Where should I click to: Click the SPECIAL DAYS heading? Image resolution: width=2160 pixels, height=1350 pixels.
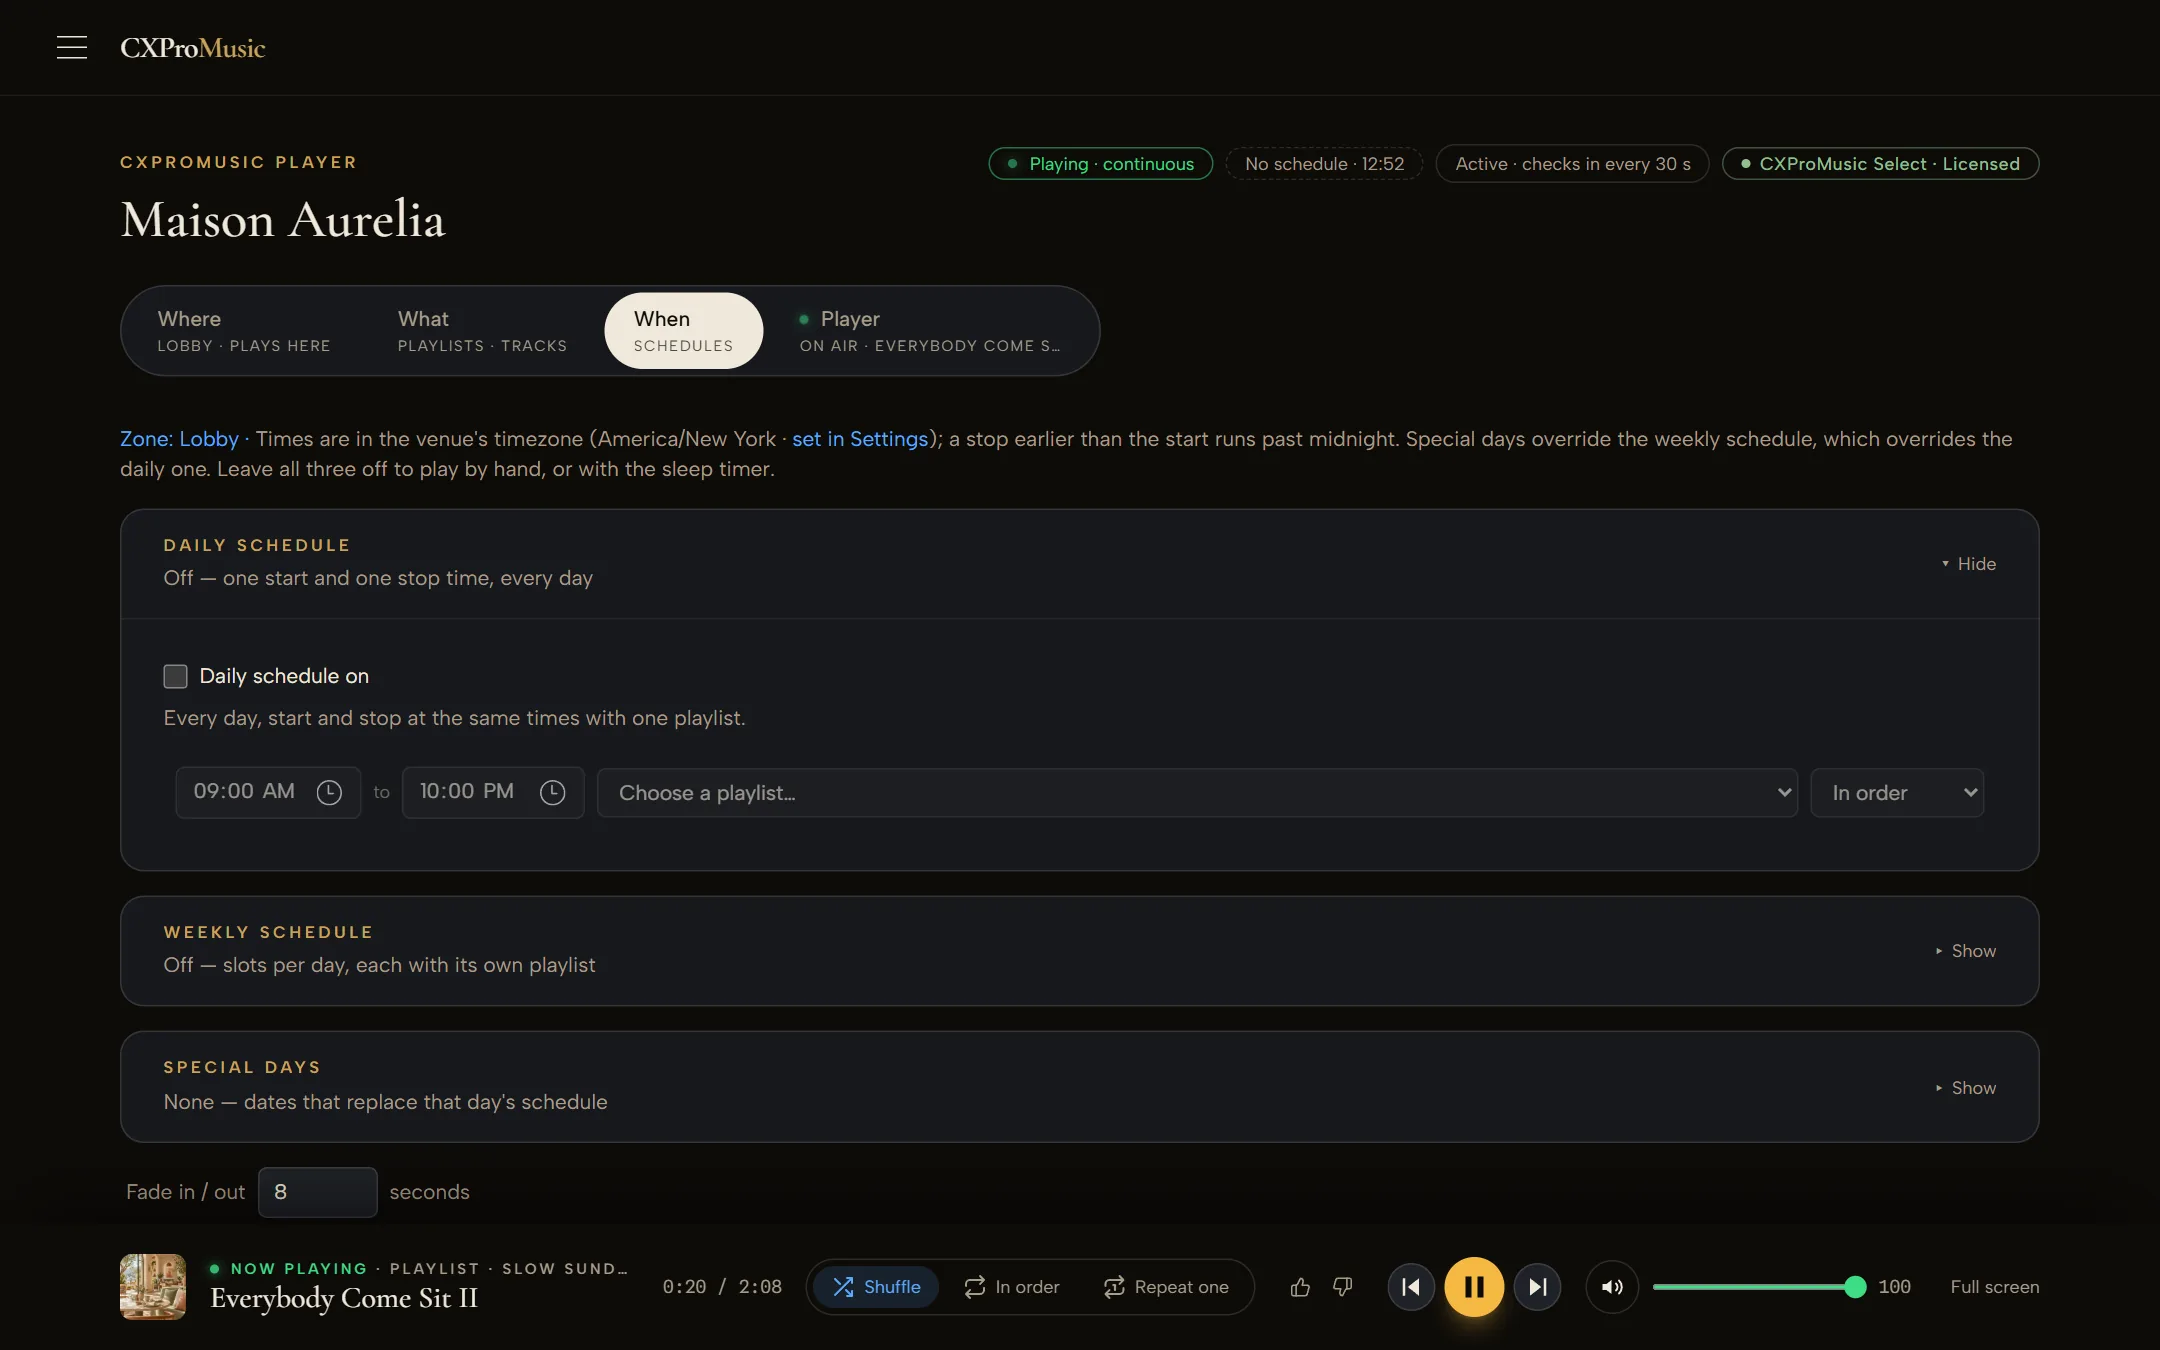coord(242,1067)
